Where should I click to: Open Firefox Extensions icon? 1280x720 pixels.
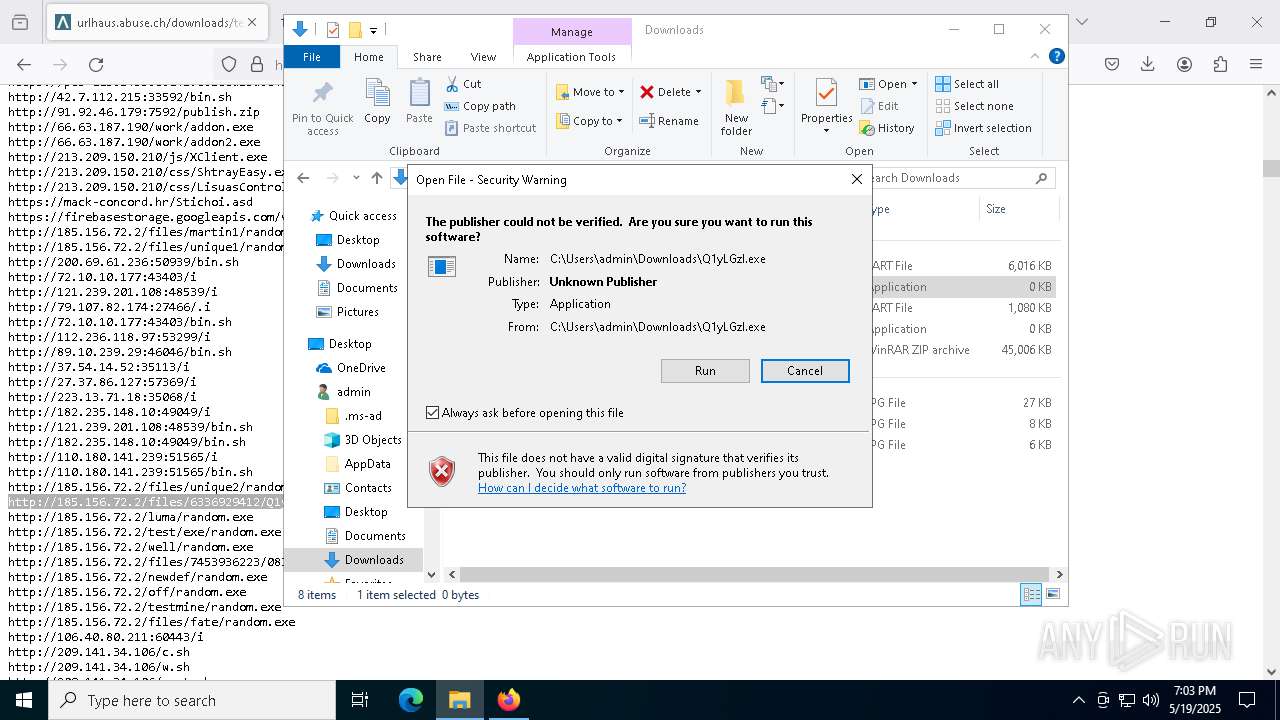[x=1220, y=65]
